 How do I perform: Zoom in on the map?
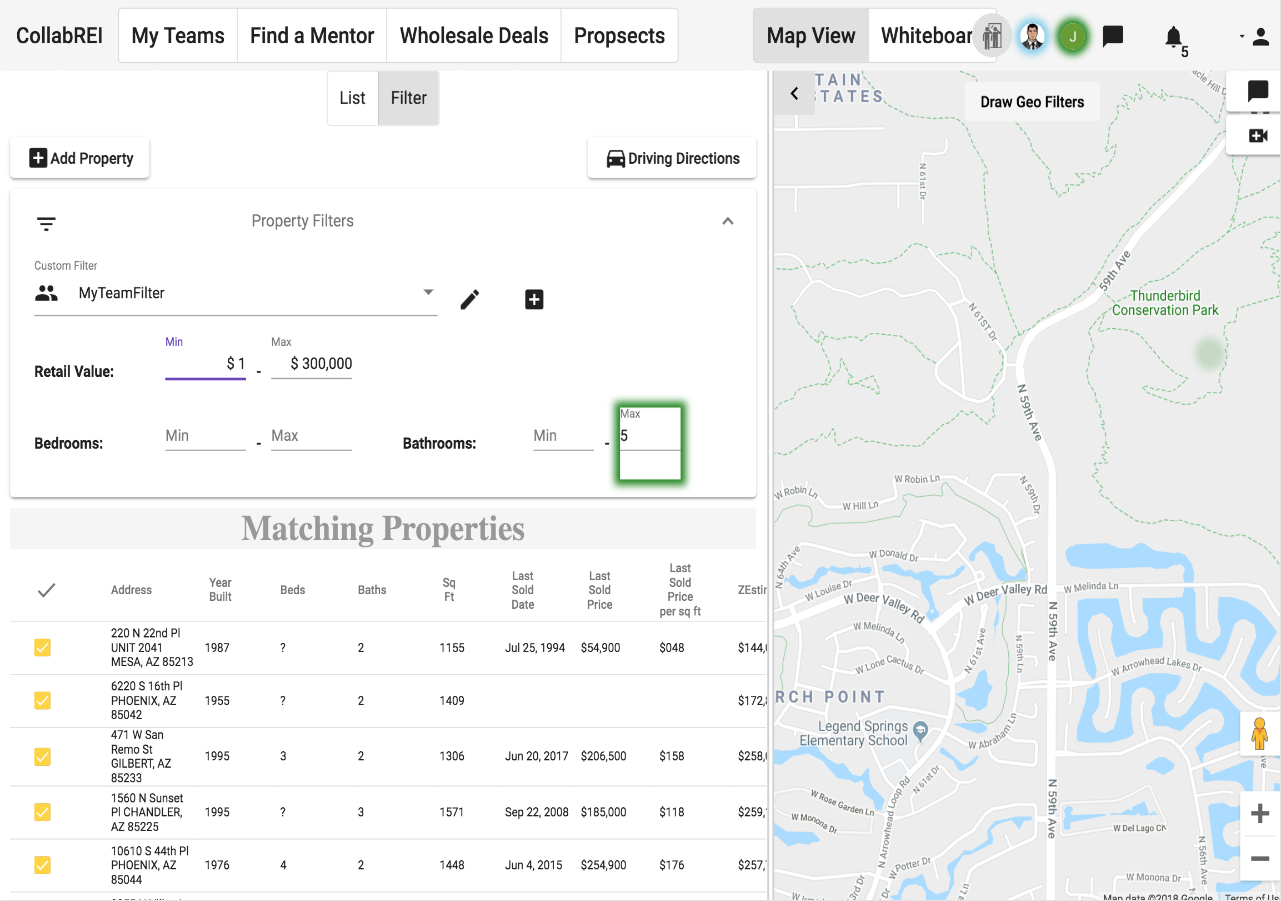[x=1259, y=813]
